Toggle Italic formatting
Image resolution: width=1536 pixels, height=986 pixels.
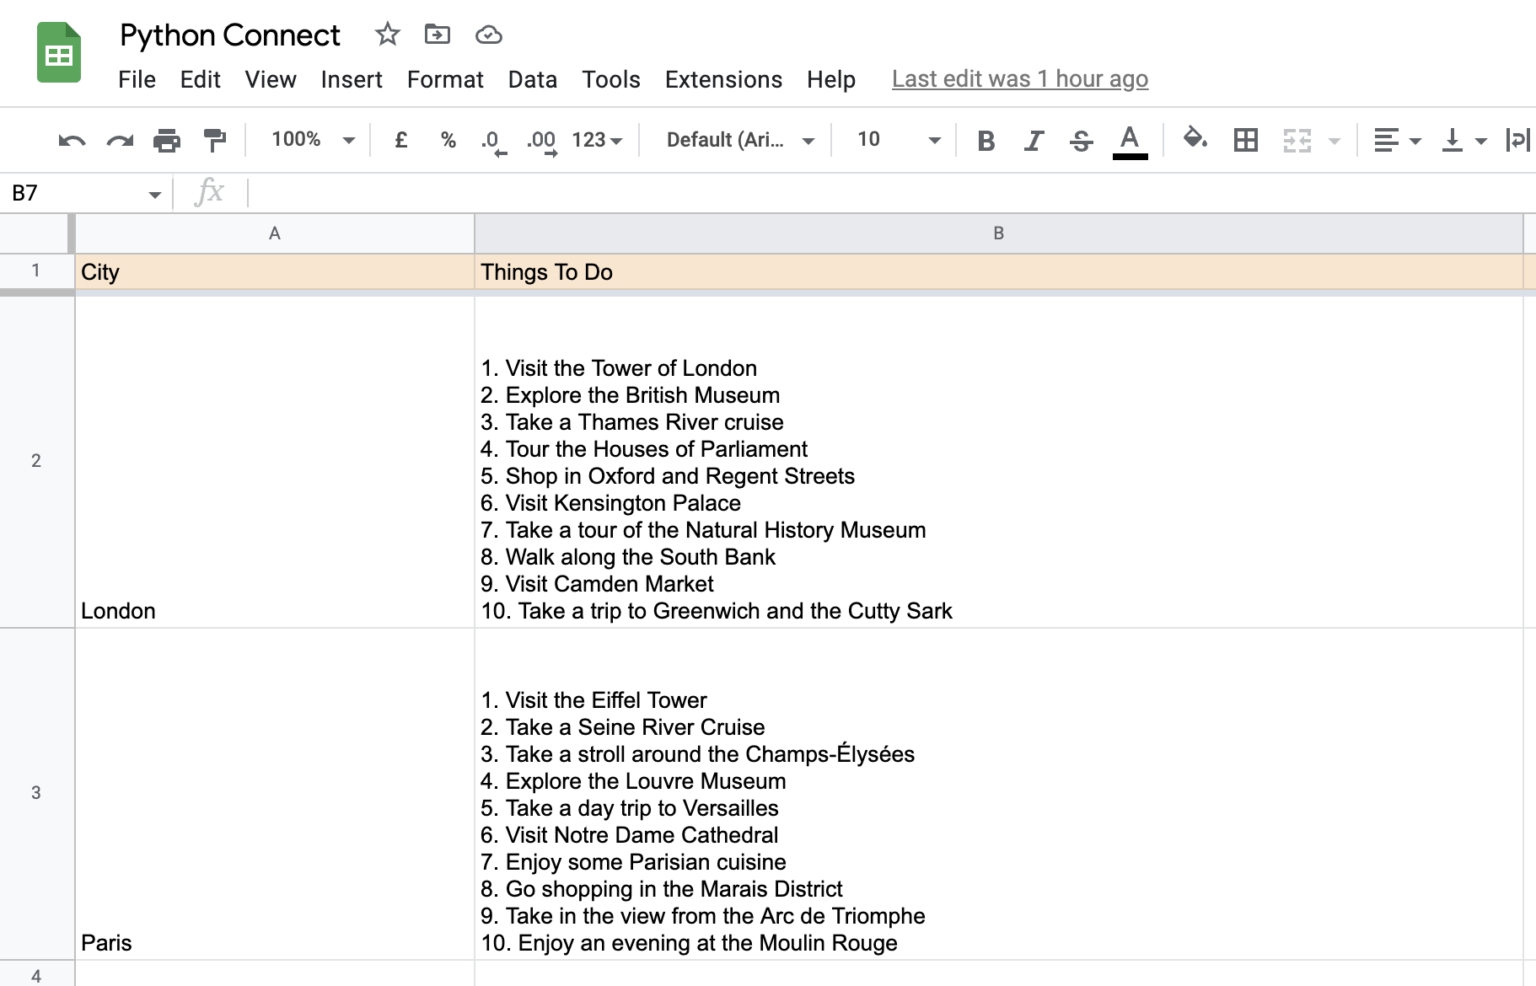tap(1034, 140)
